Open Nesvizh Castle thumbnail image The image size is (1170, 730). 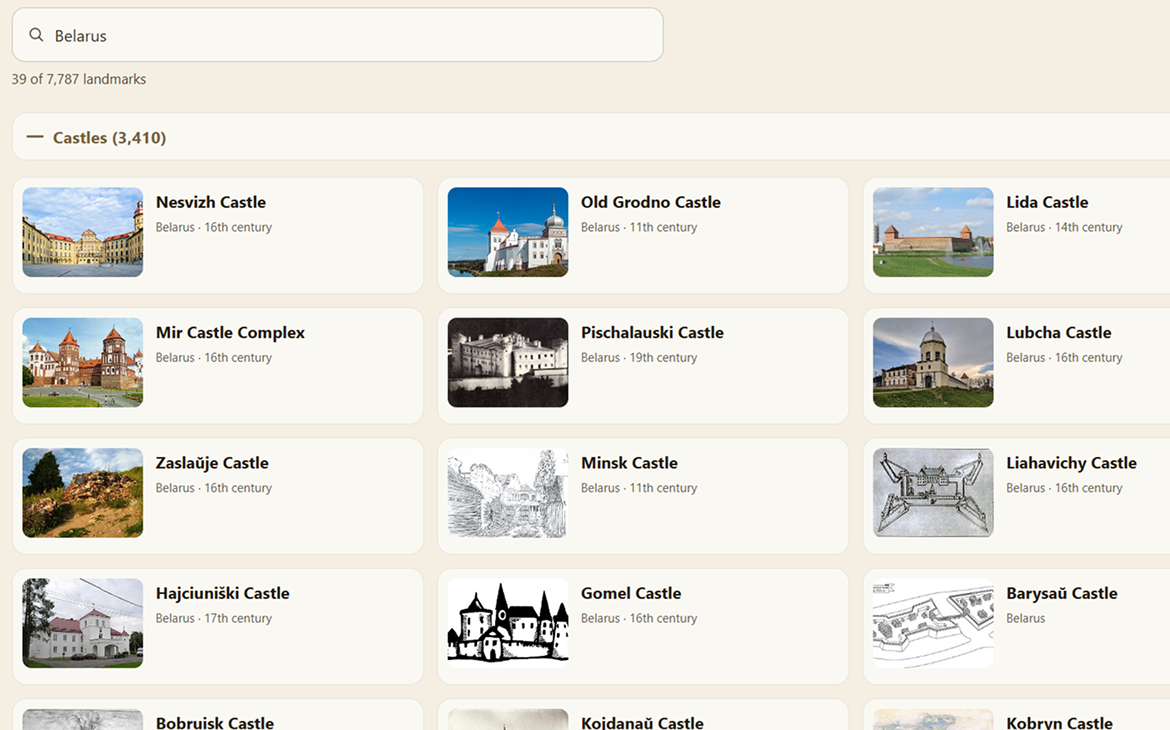tap(83, 232)
